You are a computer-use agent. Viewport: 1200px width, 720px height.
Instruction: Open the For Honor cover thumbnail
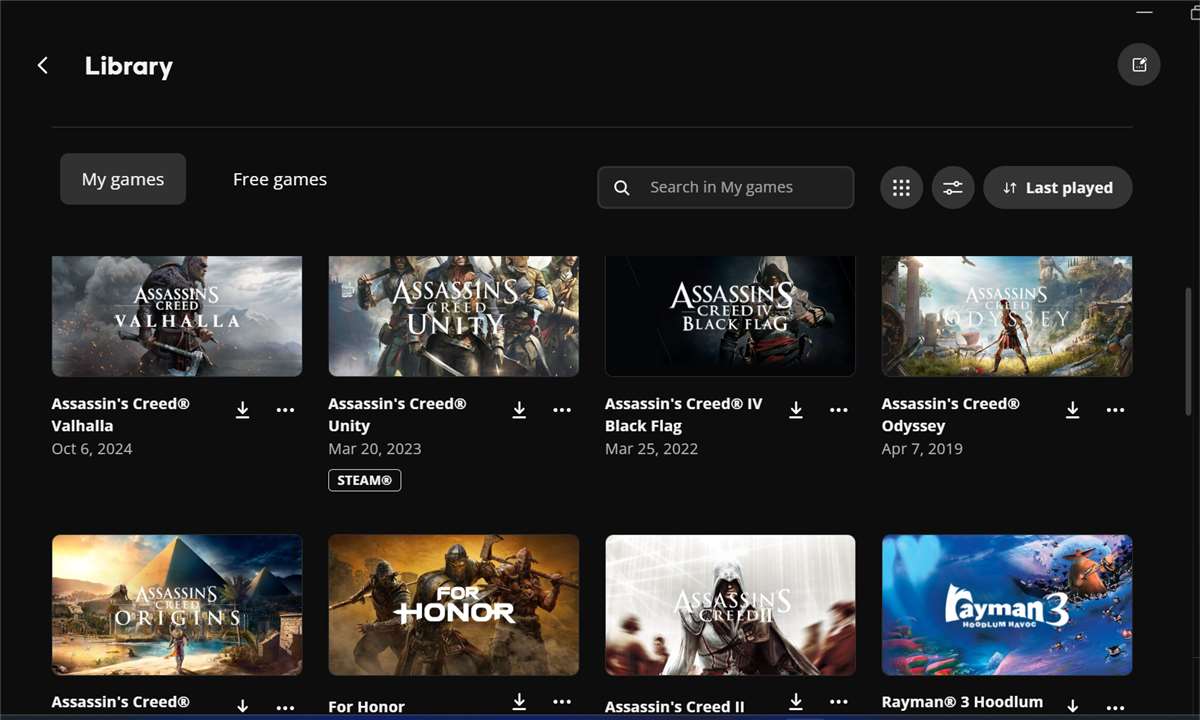click(454, 605)
